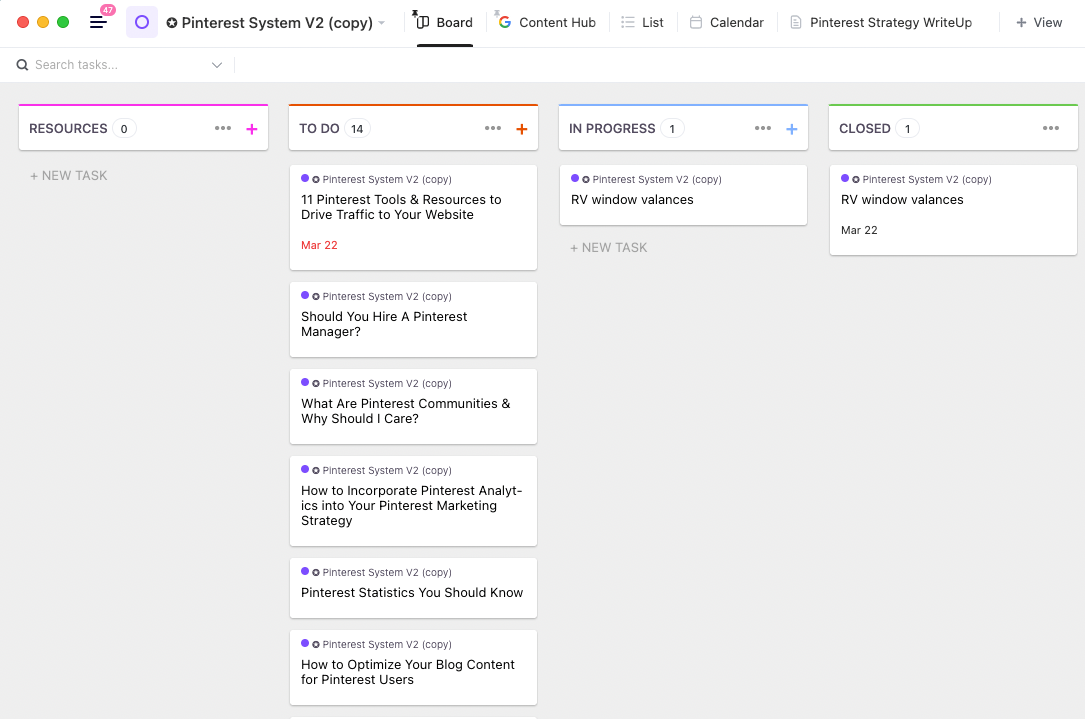The width and height of the screenshot is (1085, 719).
Task: Click + NEW TASK under In Progress
Action: (608, 248)
